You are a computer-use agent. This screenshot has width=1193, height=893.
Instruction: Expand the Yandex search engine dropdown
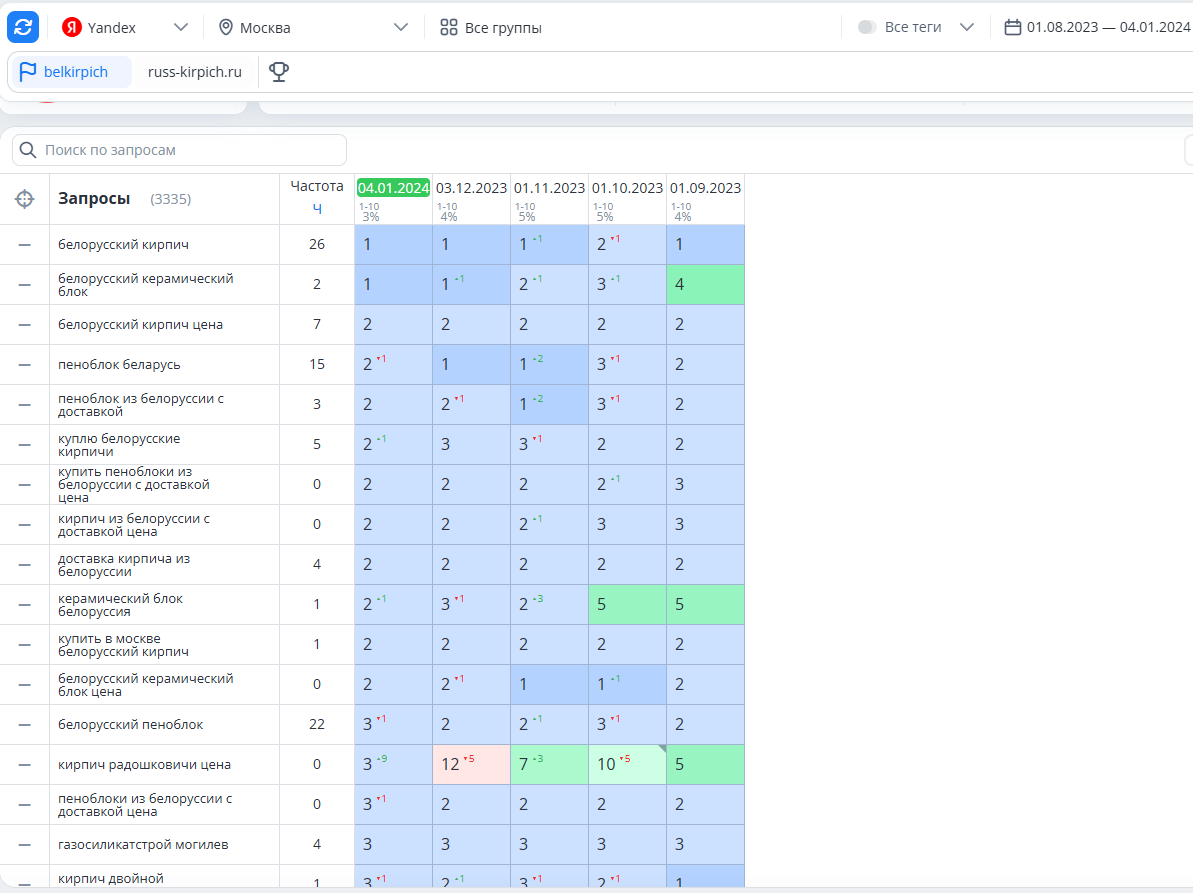coord(180,27)
